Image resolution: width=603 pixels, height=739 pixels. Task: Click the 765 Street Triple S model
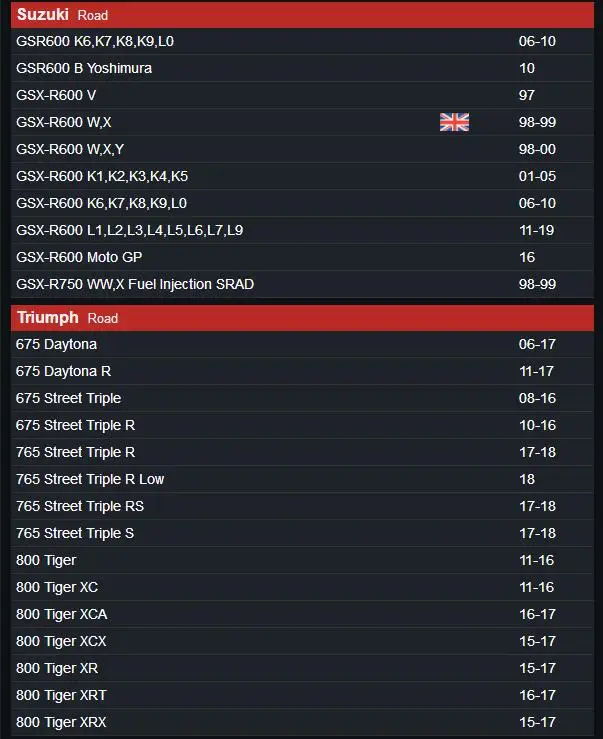pyautogui.click(x=75, y=533)
